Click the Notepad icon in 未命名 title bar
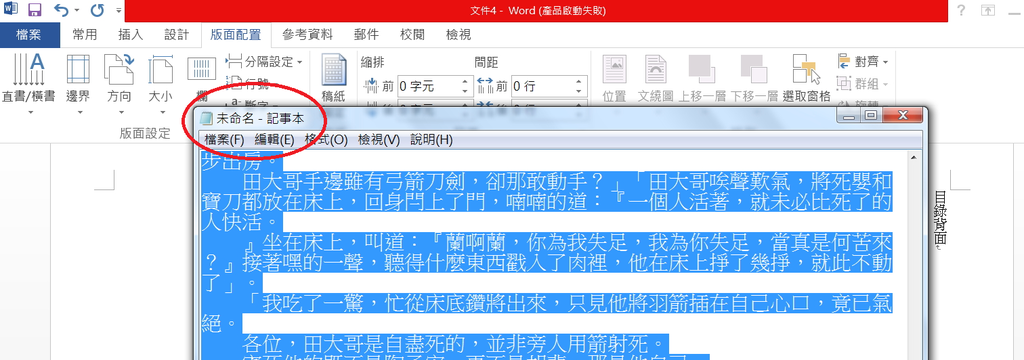This screenshot has width=1024, height=360. (x=206, y=118)
